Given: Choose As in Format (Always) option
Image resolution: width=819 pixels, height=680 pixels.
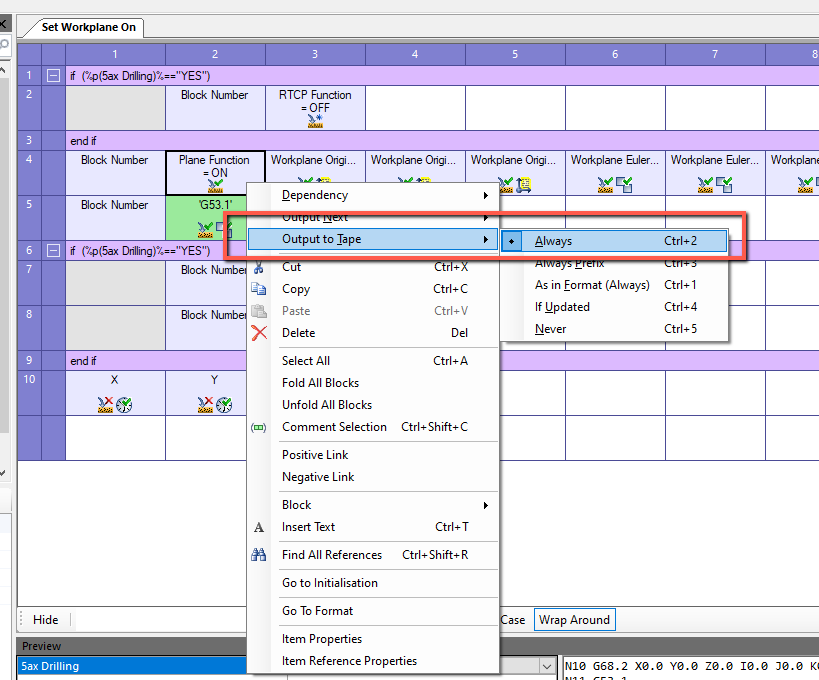Looking at the screenshot, I should pyautogui.click(x=614, y=285).
